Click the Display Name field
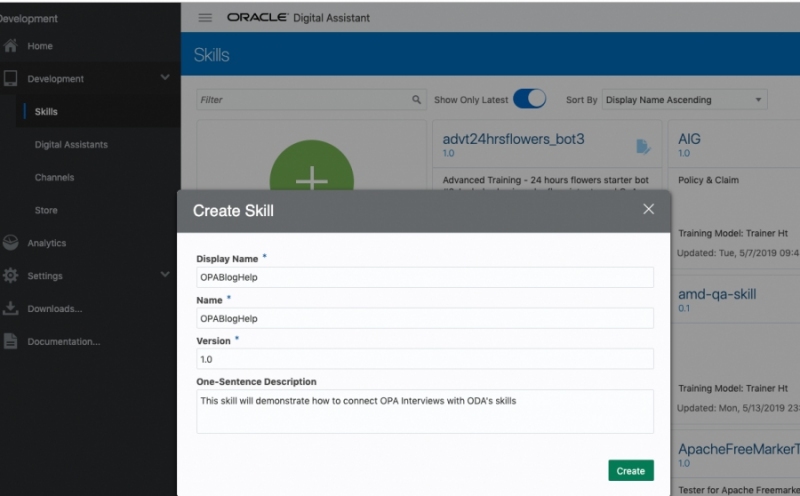Image resolution: width=800 pixels, height=496 pixels. 425,277
